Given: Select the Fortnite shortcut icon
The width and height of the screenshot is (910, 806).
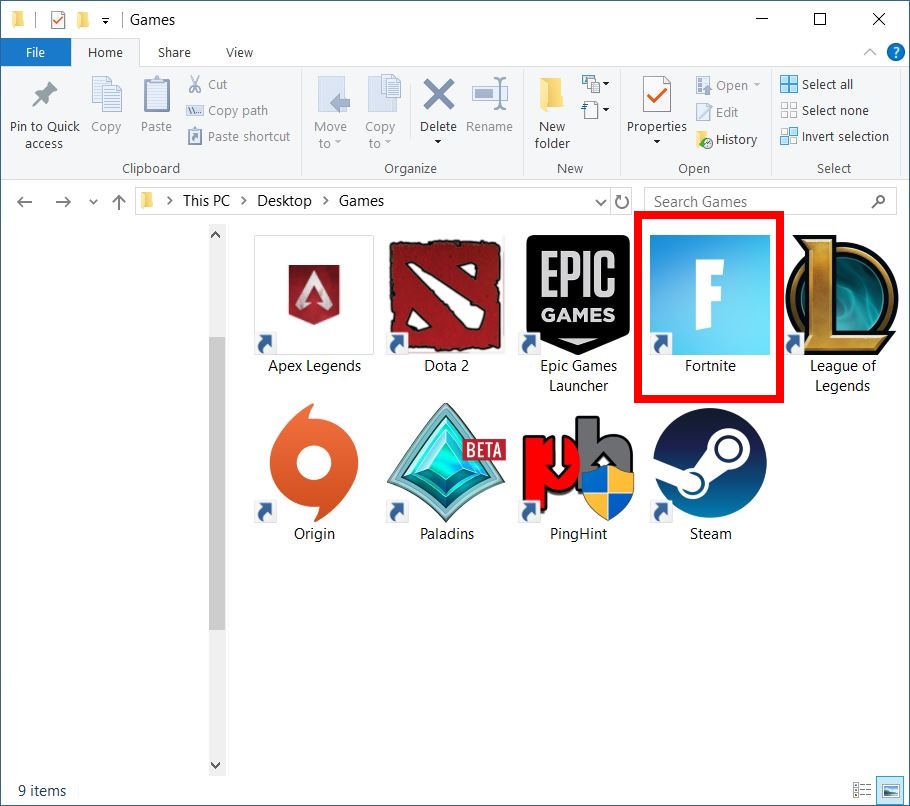Looking at the screenshot, I should coord(710,295).
